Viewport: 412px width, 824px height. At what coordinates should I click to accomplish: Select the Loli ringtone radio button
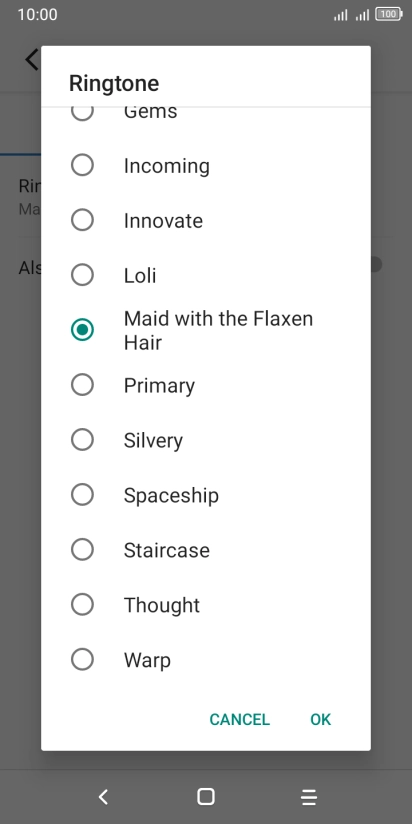coord(82,275)
